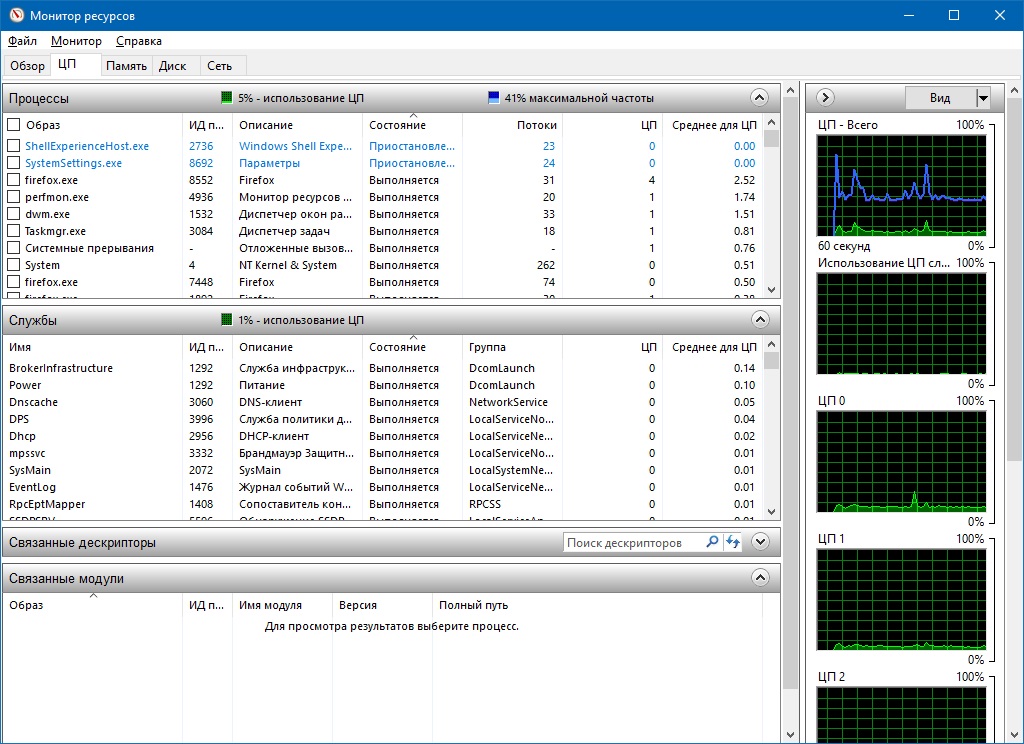Check the firefox.exe process with PID 8552
This screenshot has height=744, width=1024.
tap(14, 180)
